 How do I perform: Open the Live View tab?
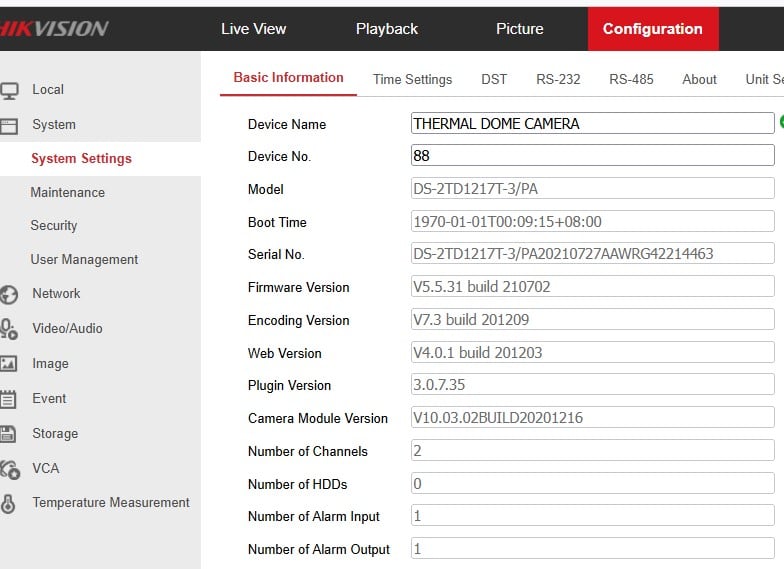(254, 28)
